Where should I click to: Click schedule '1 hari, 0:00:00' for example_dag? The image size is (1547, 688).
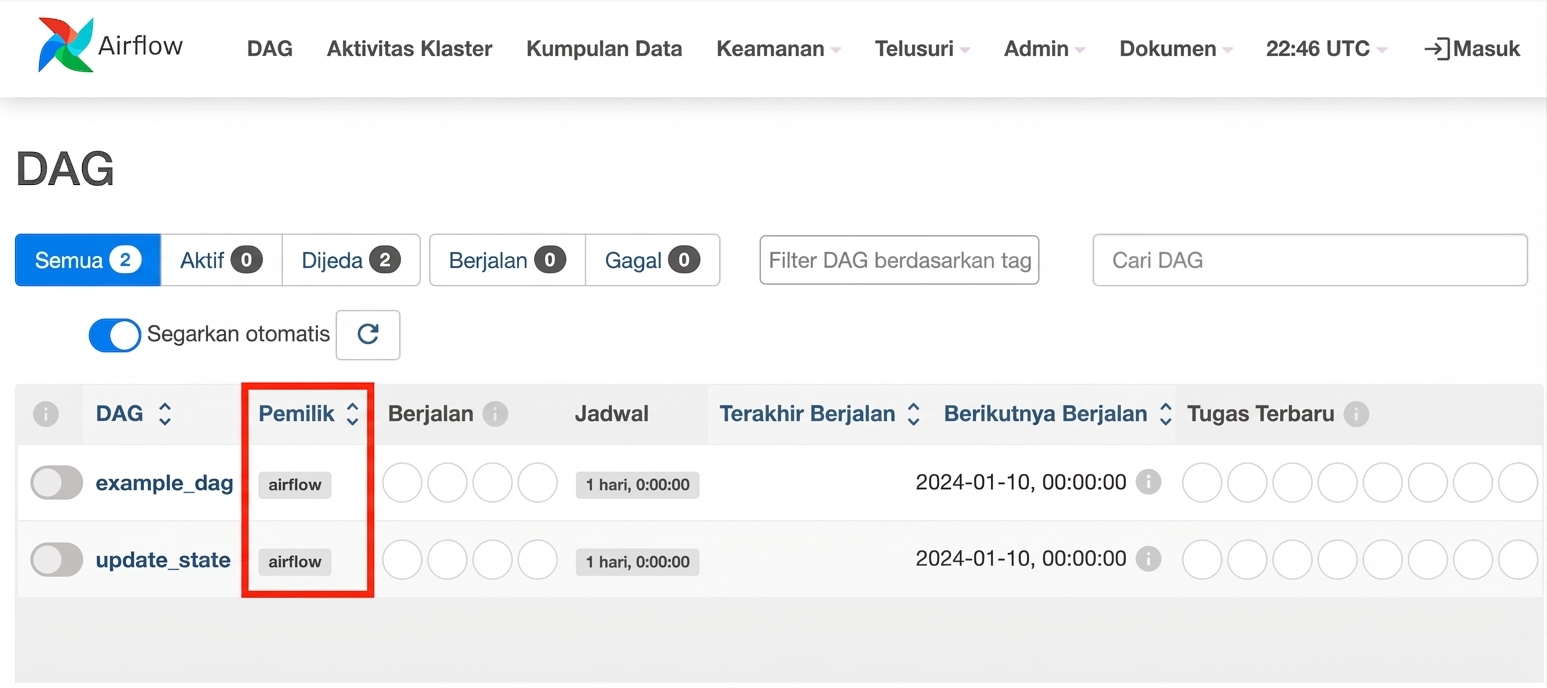tap(637, 485)
